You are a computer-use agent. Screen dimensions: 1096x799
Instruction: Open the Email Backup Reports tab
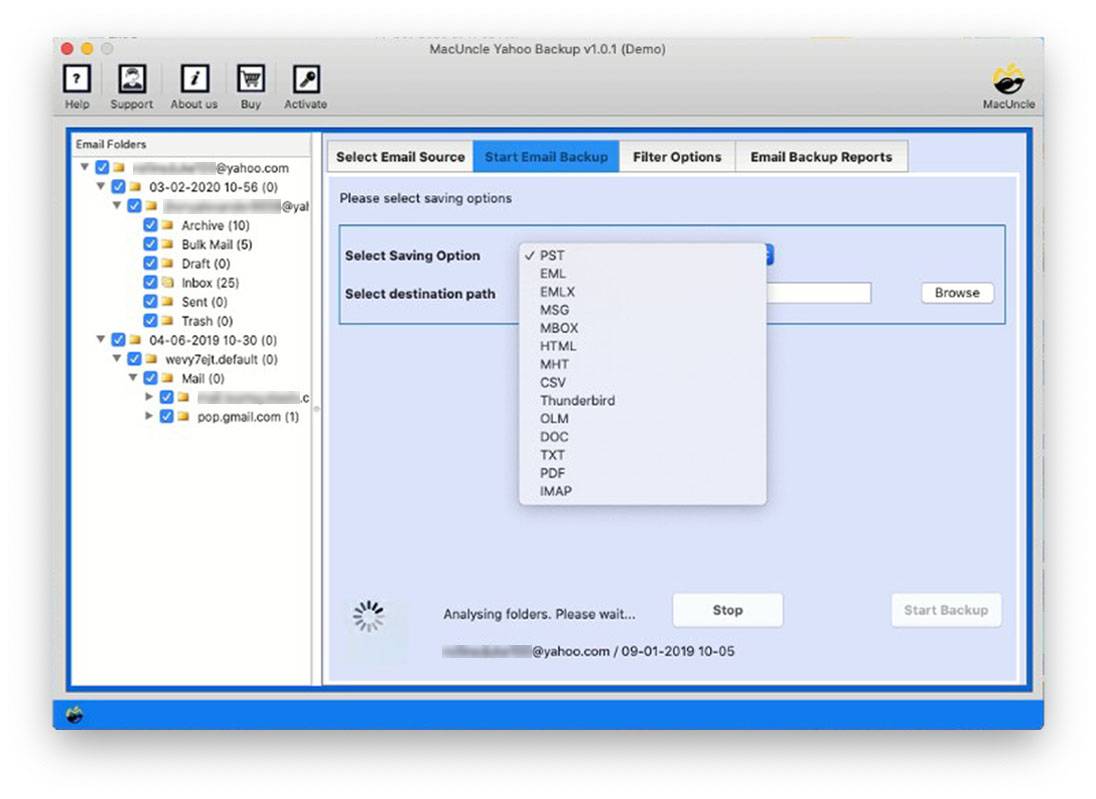[821, 156]
